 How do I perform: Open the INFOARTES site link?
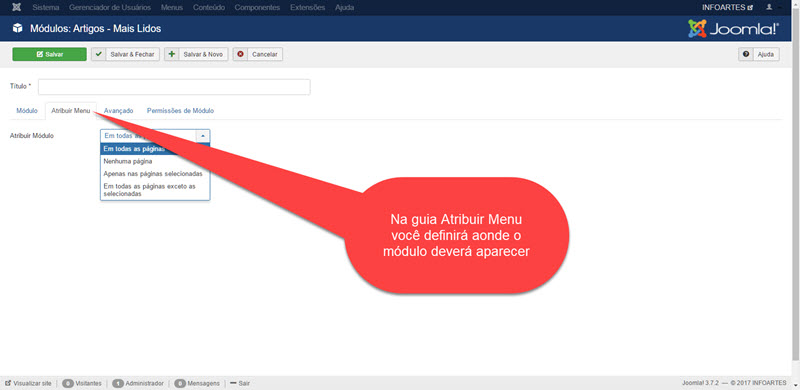point(727,8)
